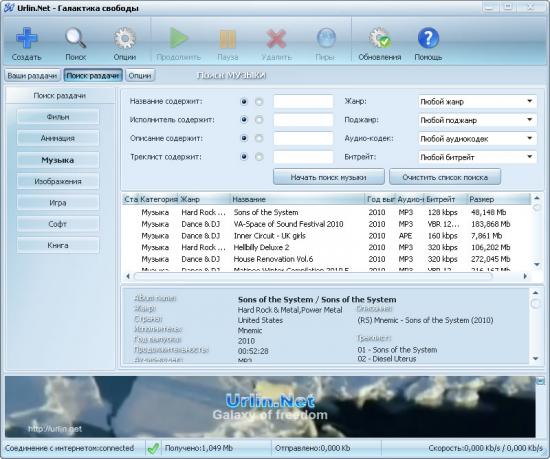
Task: Switch to Поиск раздачи tab
Action: [93, 75]
